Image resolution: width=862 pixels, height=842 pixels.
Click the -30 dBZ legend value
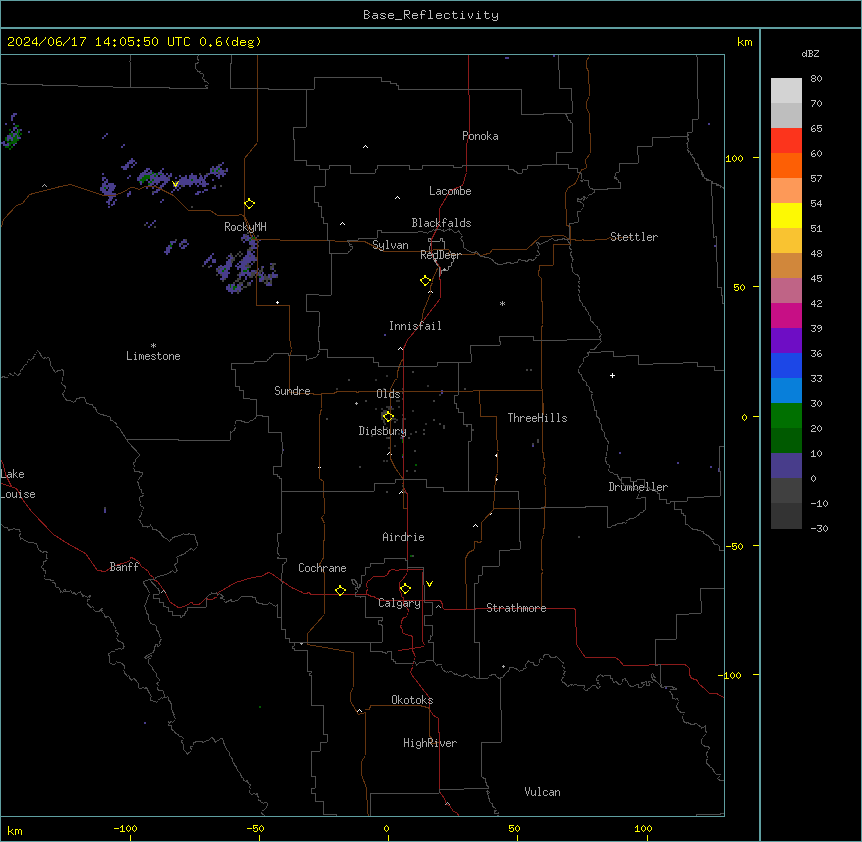[x=819, y=528]
